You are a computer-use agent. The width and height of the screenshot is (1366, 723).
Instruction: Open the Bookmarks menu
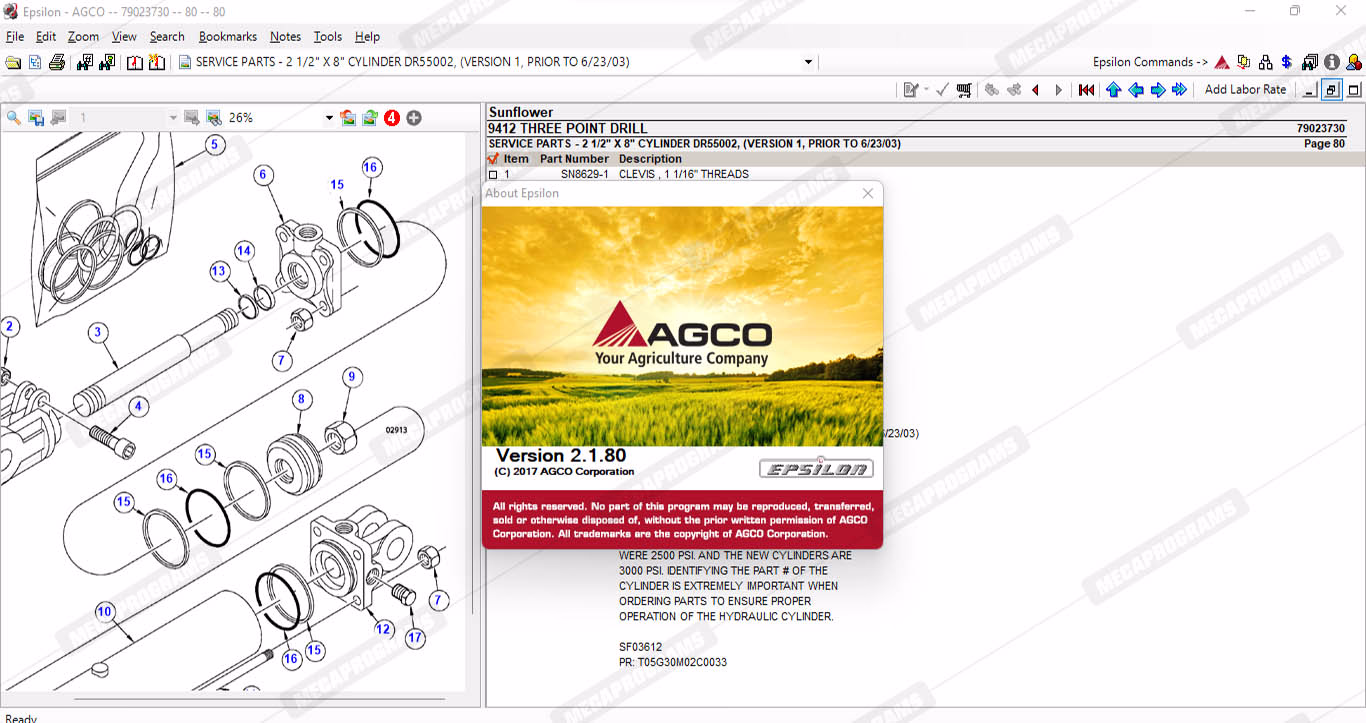227,37
